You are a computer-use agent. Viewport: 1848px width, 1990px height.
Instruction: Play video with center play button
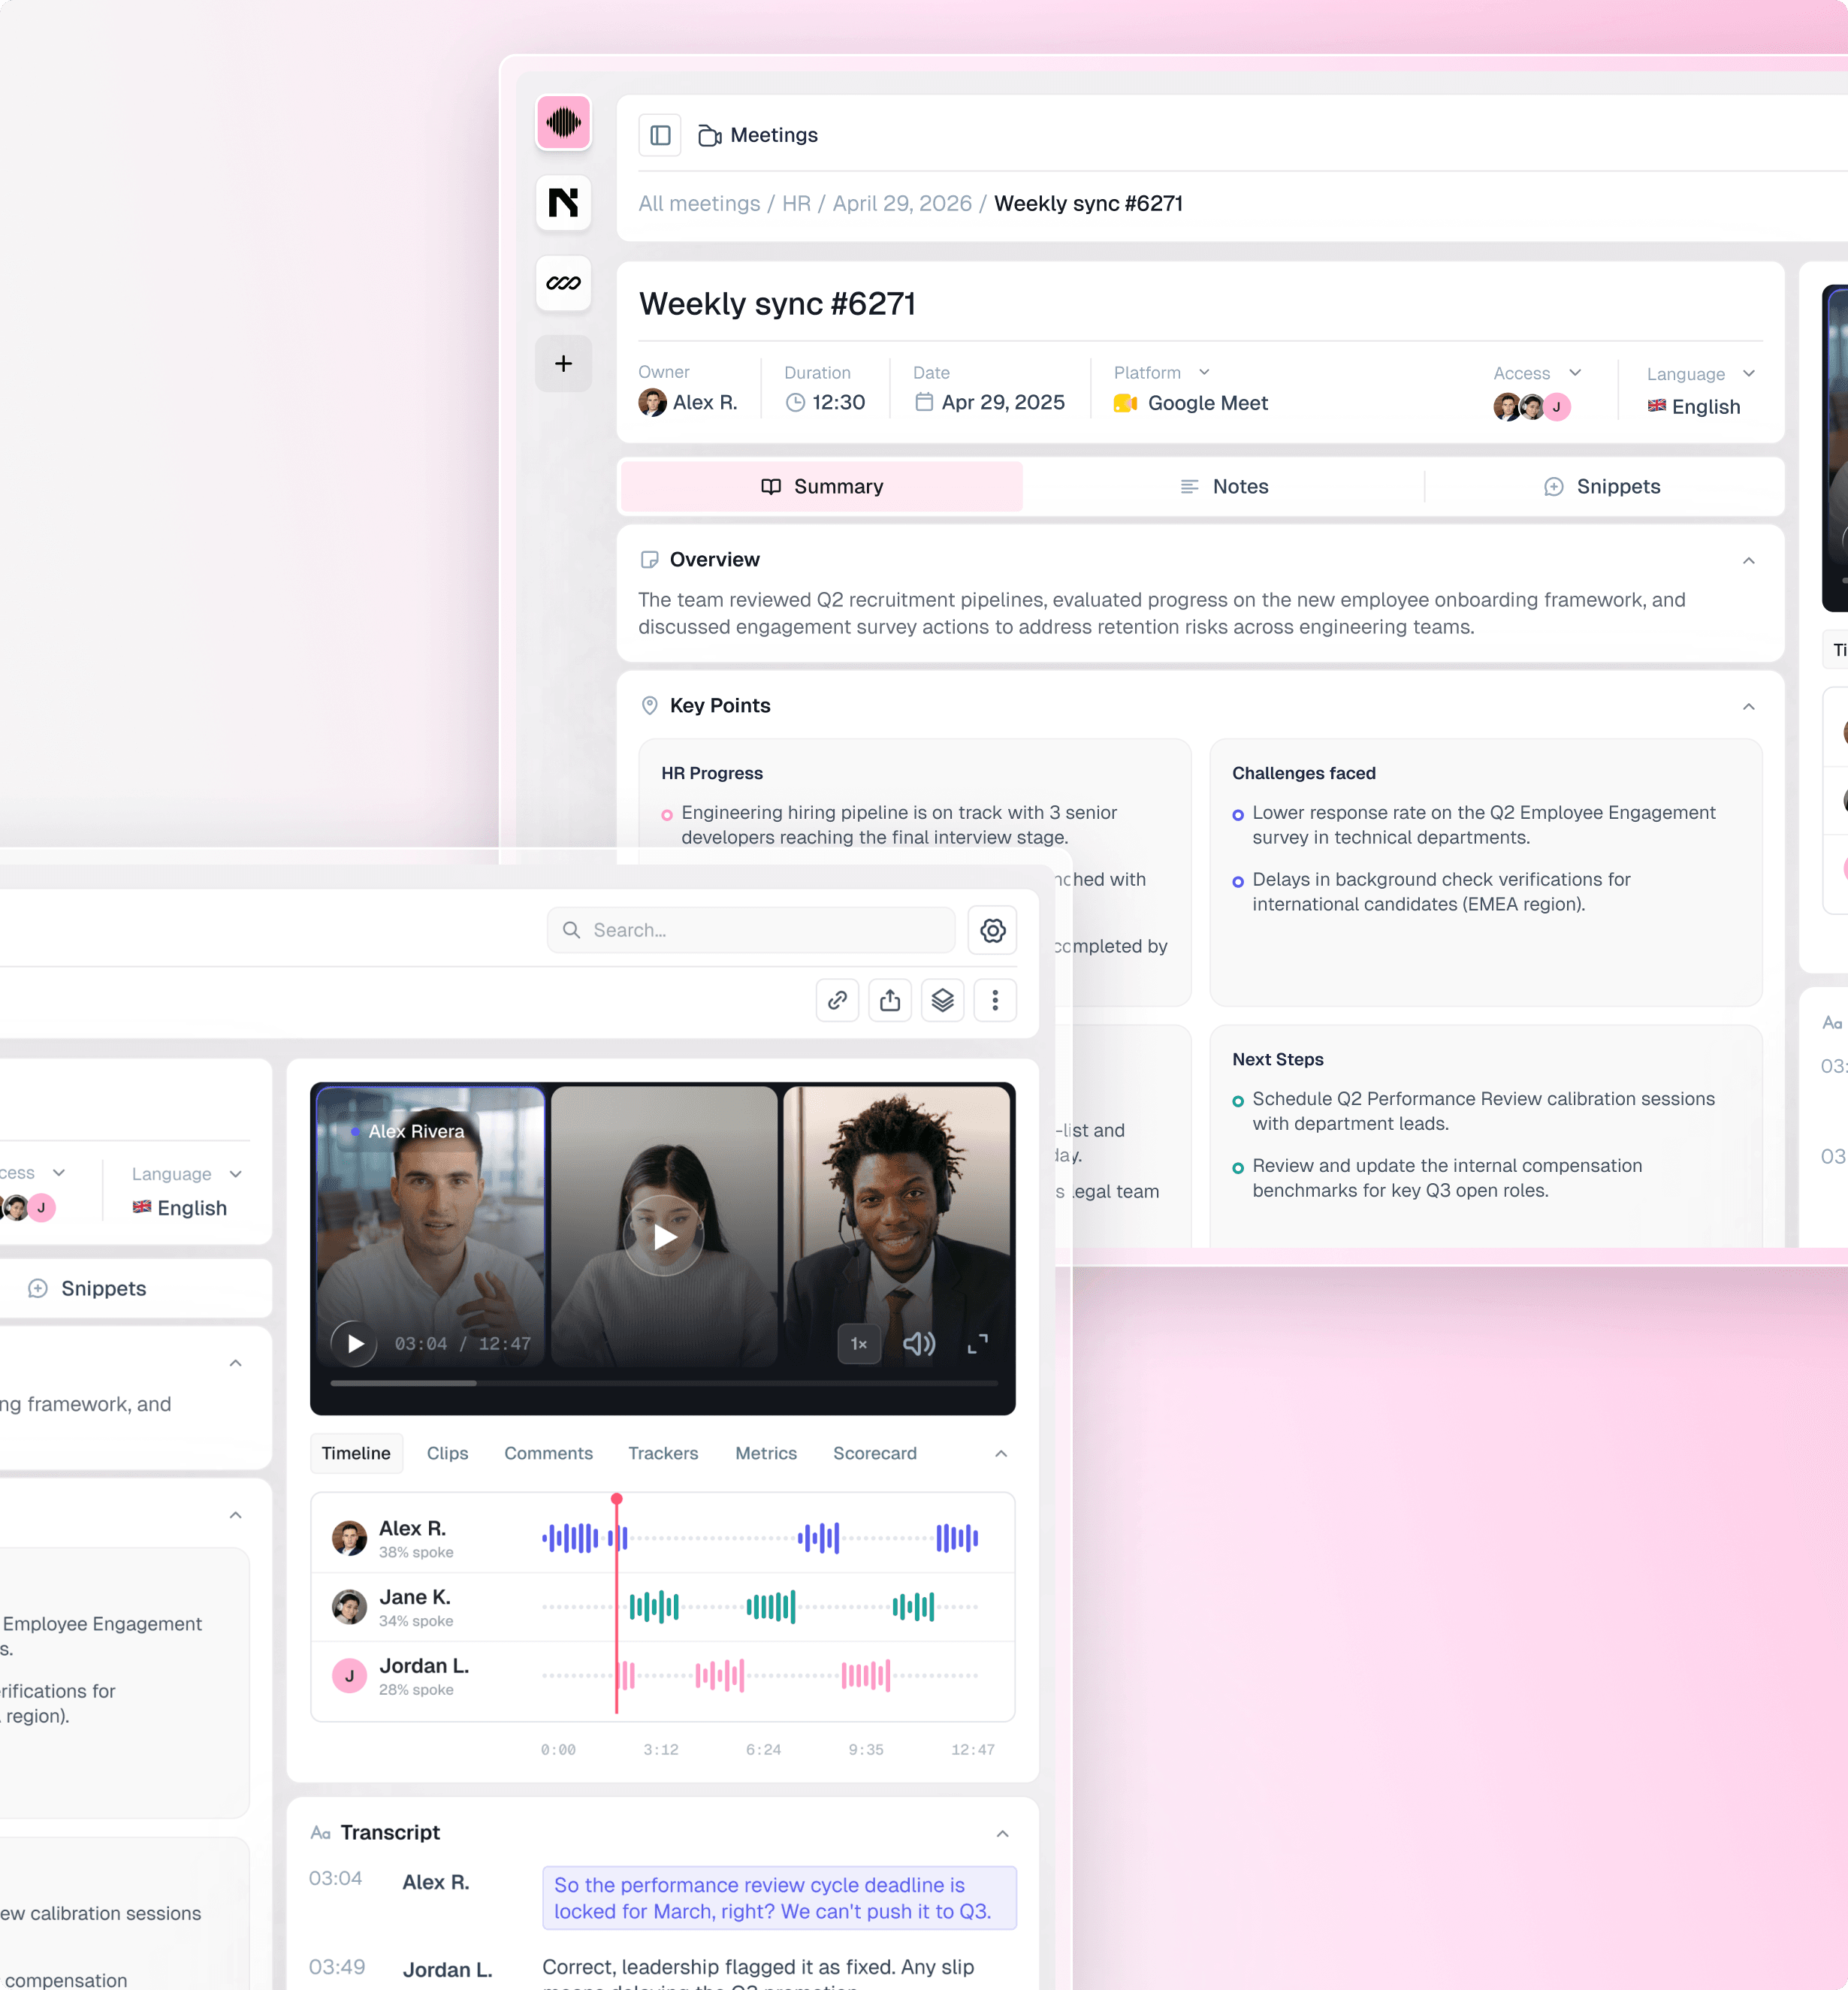coord(664,1237)
